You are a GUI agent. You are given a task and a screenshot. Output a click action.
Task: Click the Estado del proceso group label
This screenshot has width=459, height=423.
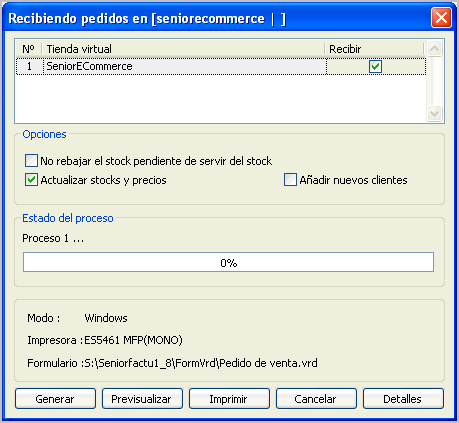coord(68,218)
